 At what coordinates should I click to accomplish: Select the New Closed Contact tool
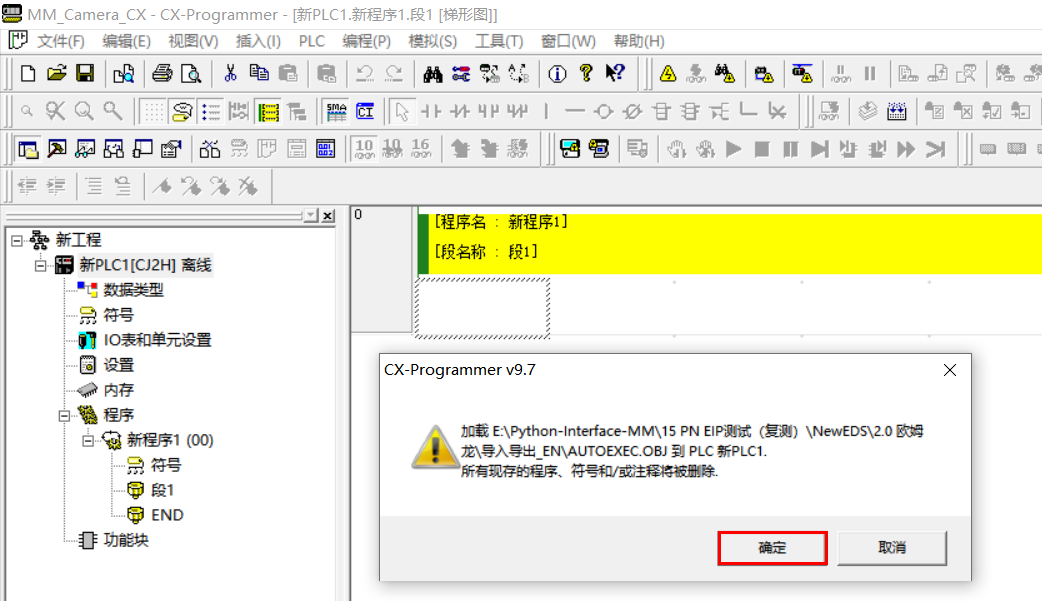(462, 112)
